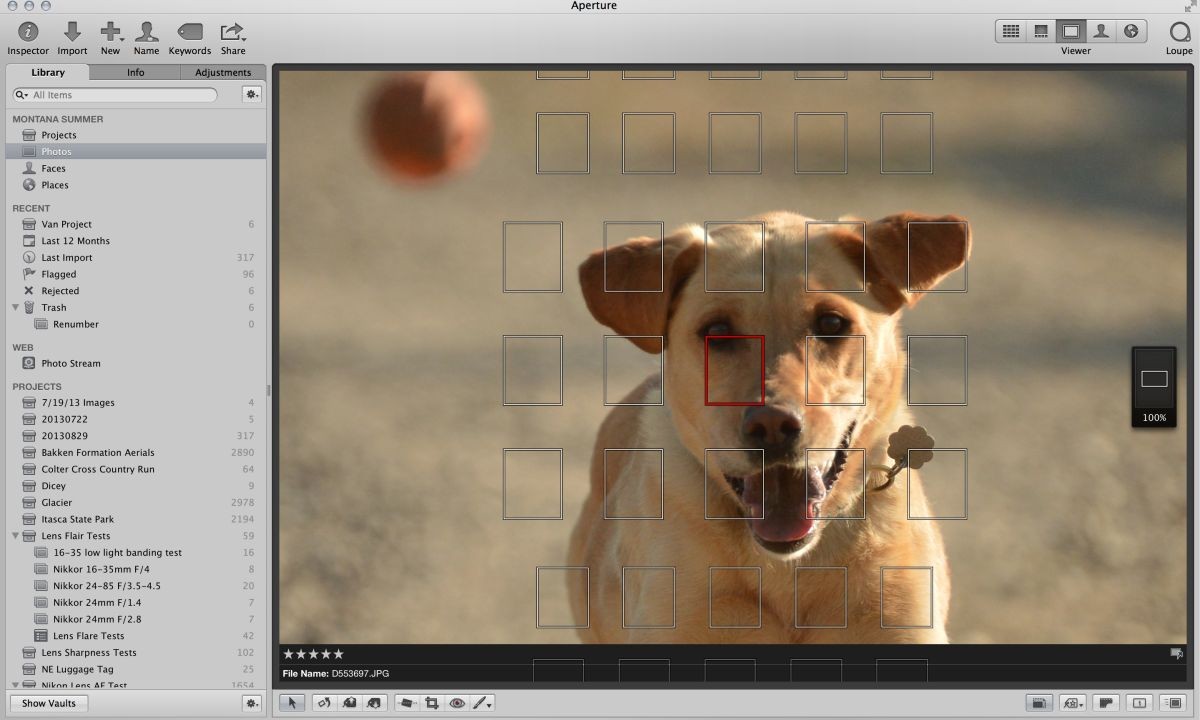Switch to Places globe view in view switcher
1200x720 pixels.
click(1131, 31)
